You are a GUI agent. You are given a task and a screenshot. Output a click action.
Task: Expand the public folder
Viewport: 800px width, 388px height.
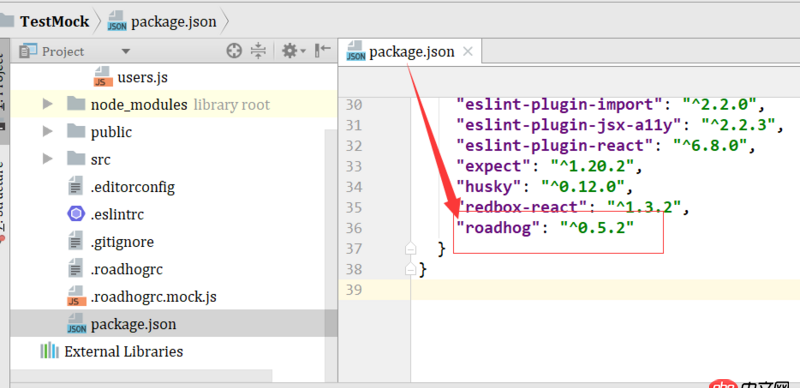click(x=47, y=132)
